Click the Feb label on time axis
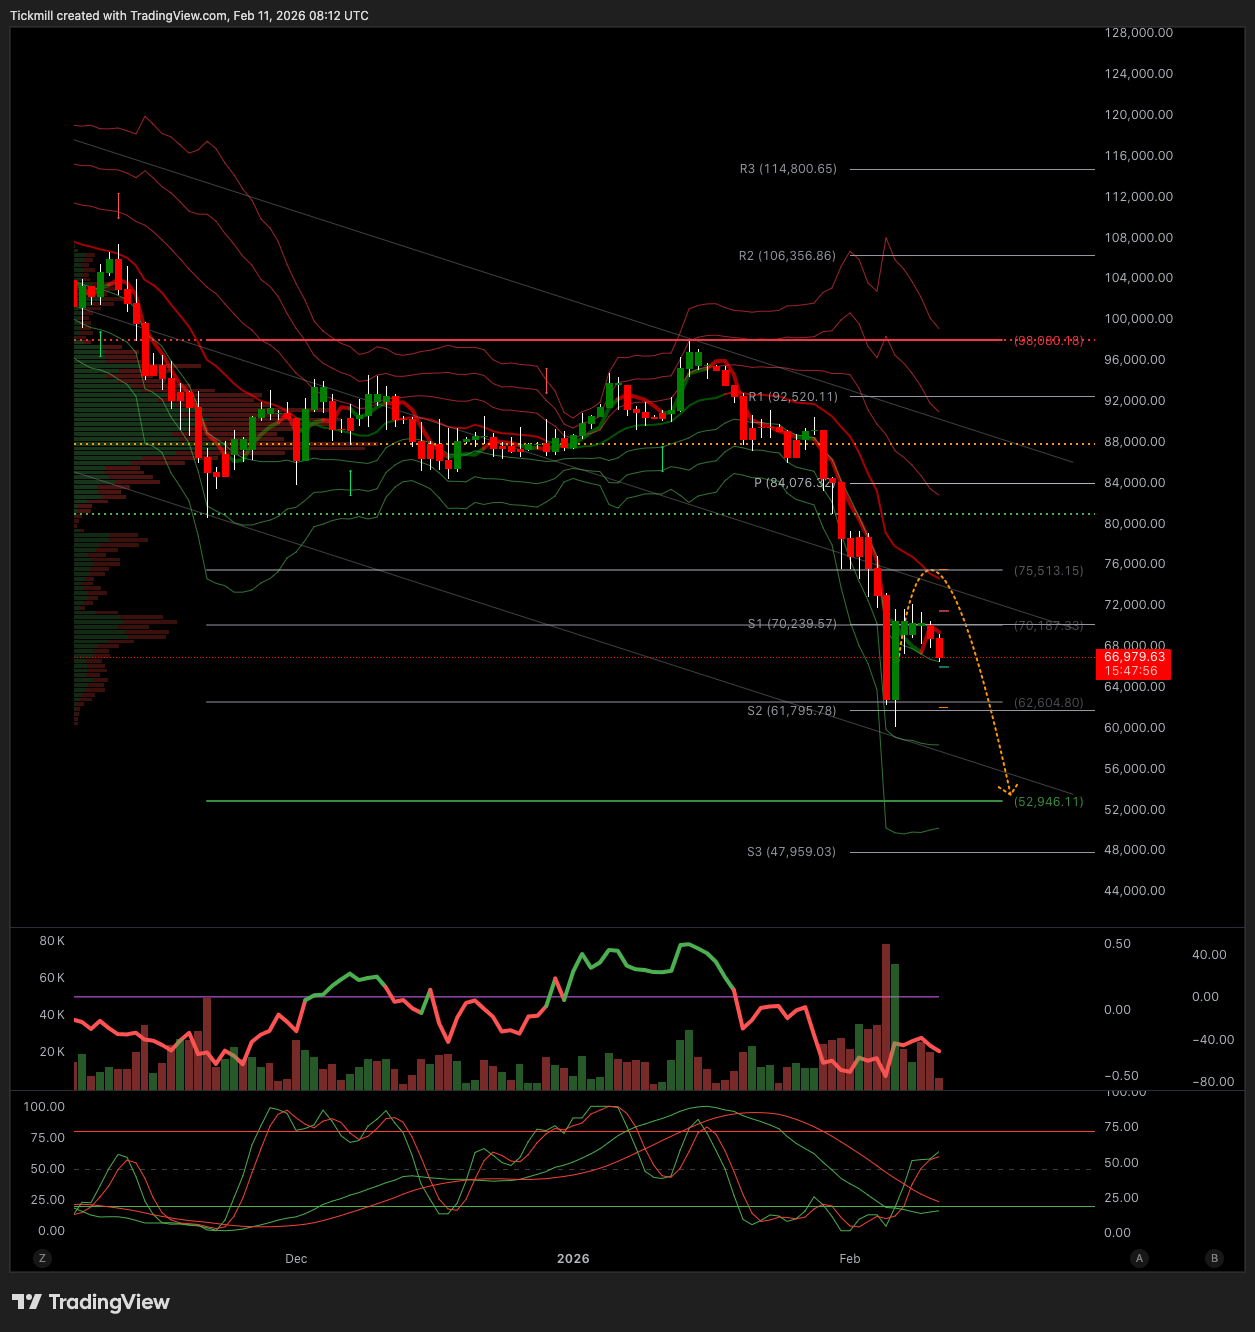 850,1259
